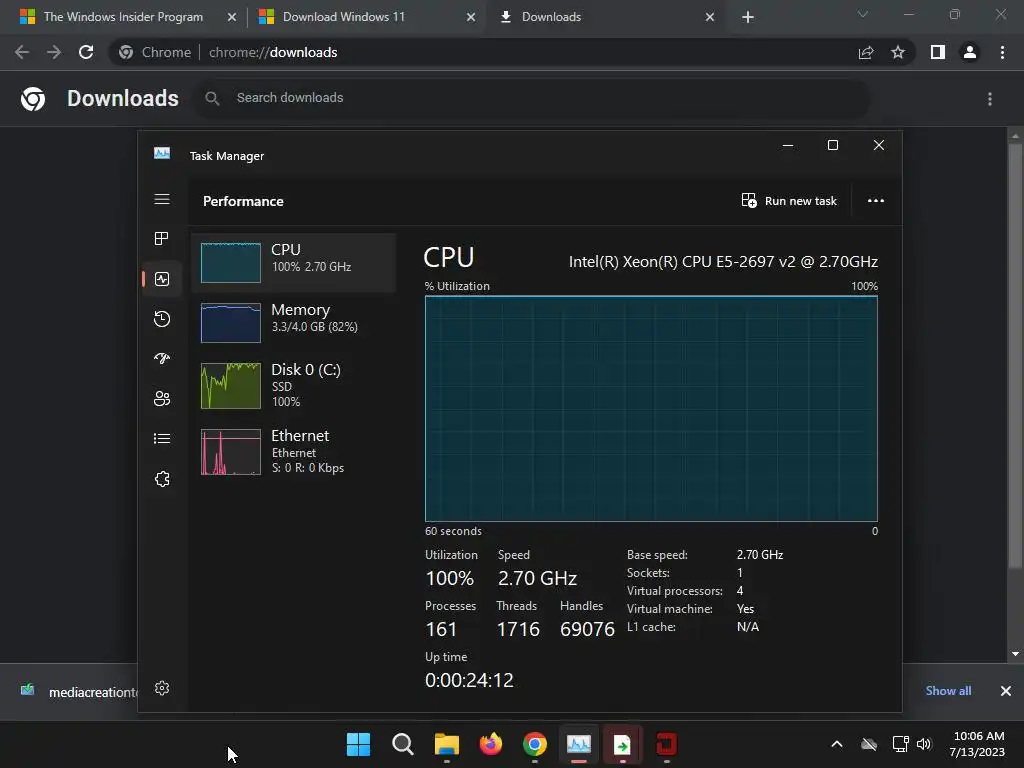Click Search downloads field

532,98
